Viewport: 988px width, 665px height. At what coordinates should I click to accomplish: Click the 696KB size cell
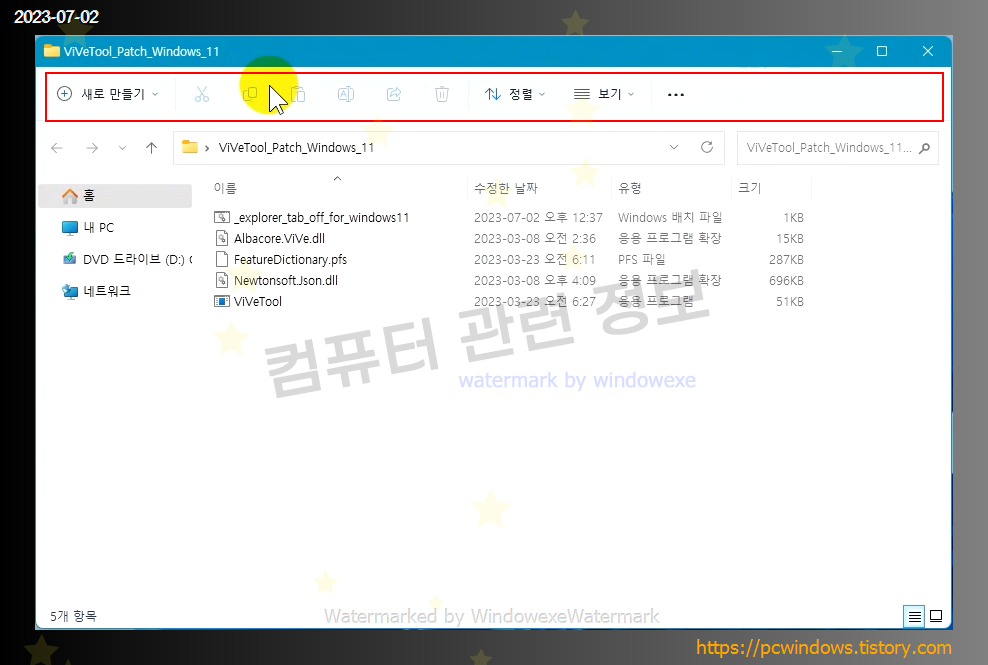(x=786, y=280)
